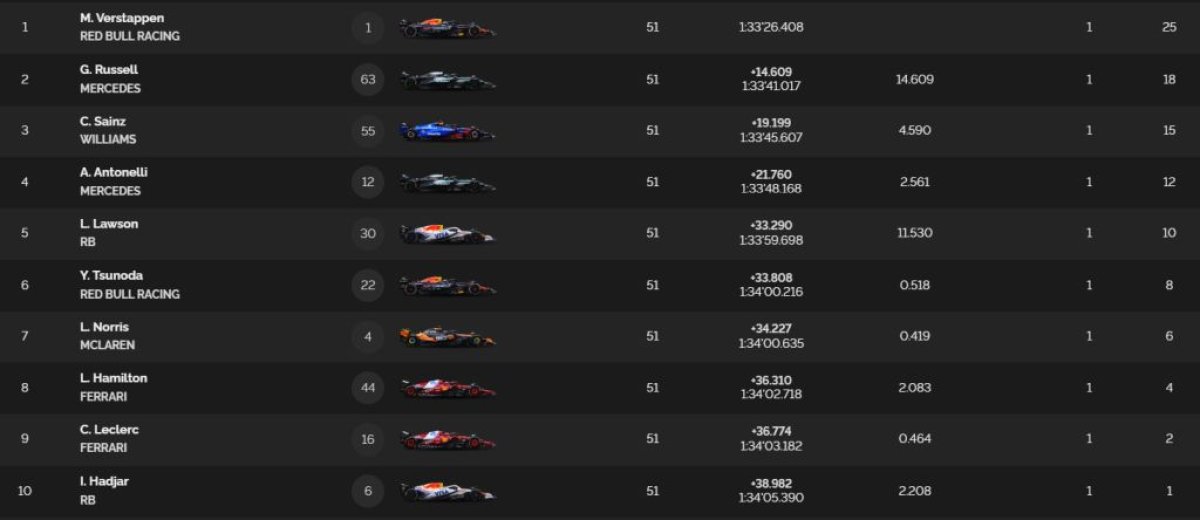Click Sainz's blue Williams car image
Screen dimensions: 1200x520
coord(447,131)
